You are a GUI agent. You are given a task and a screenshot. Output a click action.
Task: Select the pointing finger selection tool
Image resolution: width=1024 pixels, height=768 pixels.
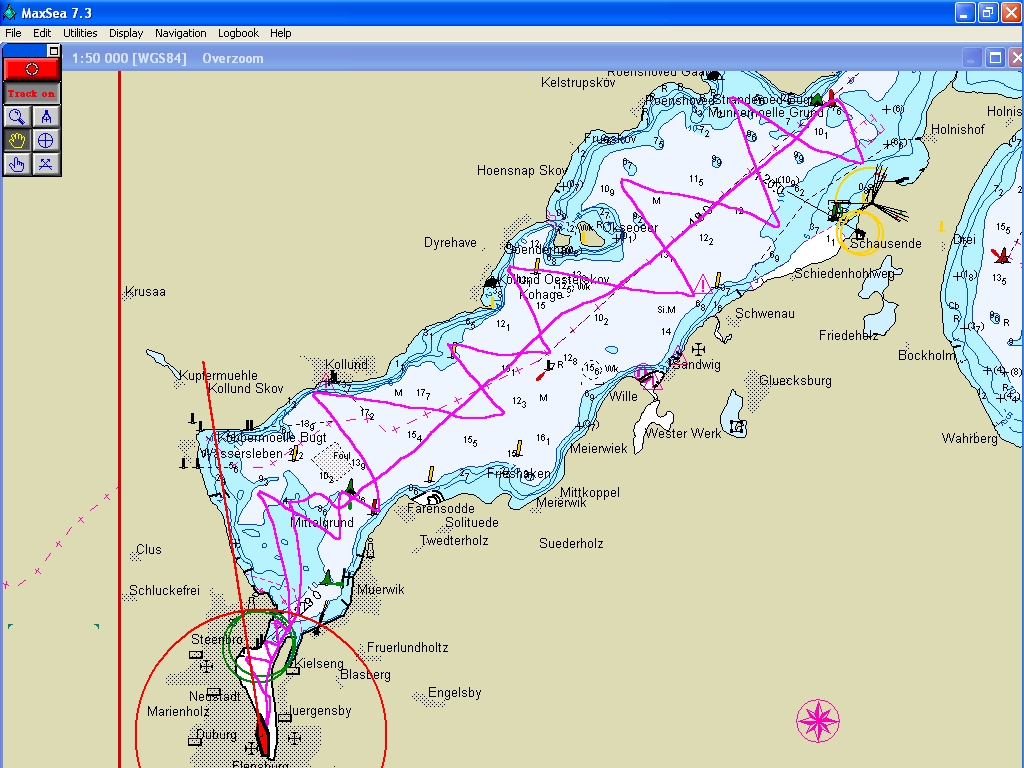click(x=17, y=164)
